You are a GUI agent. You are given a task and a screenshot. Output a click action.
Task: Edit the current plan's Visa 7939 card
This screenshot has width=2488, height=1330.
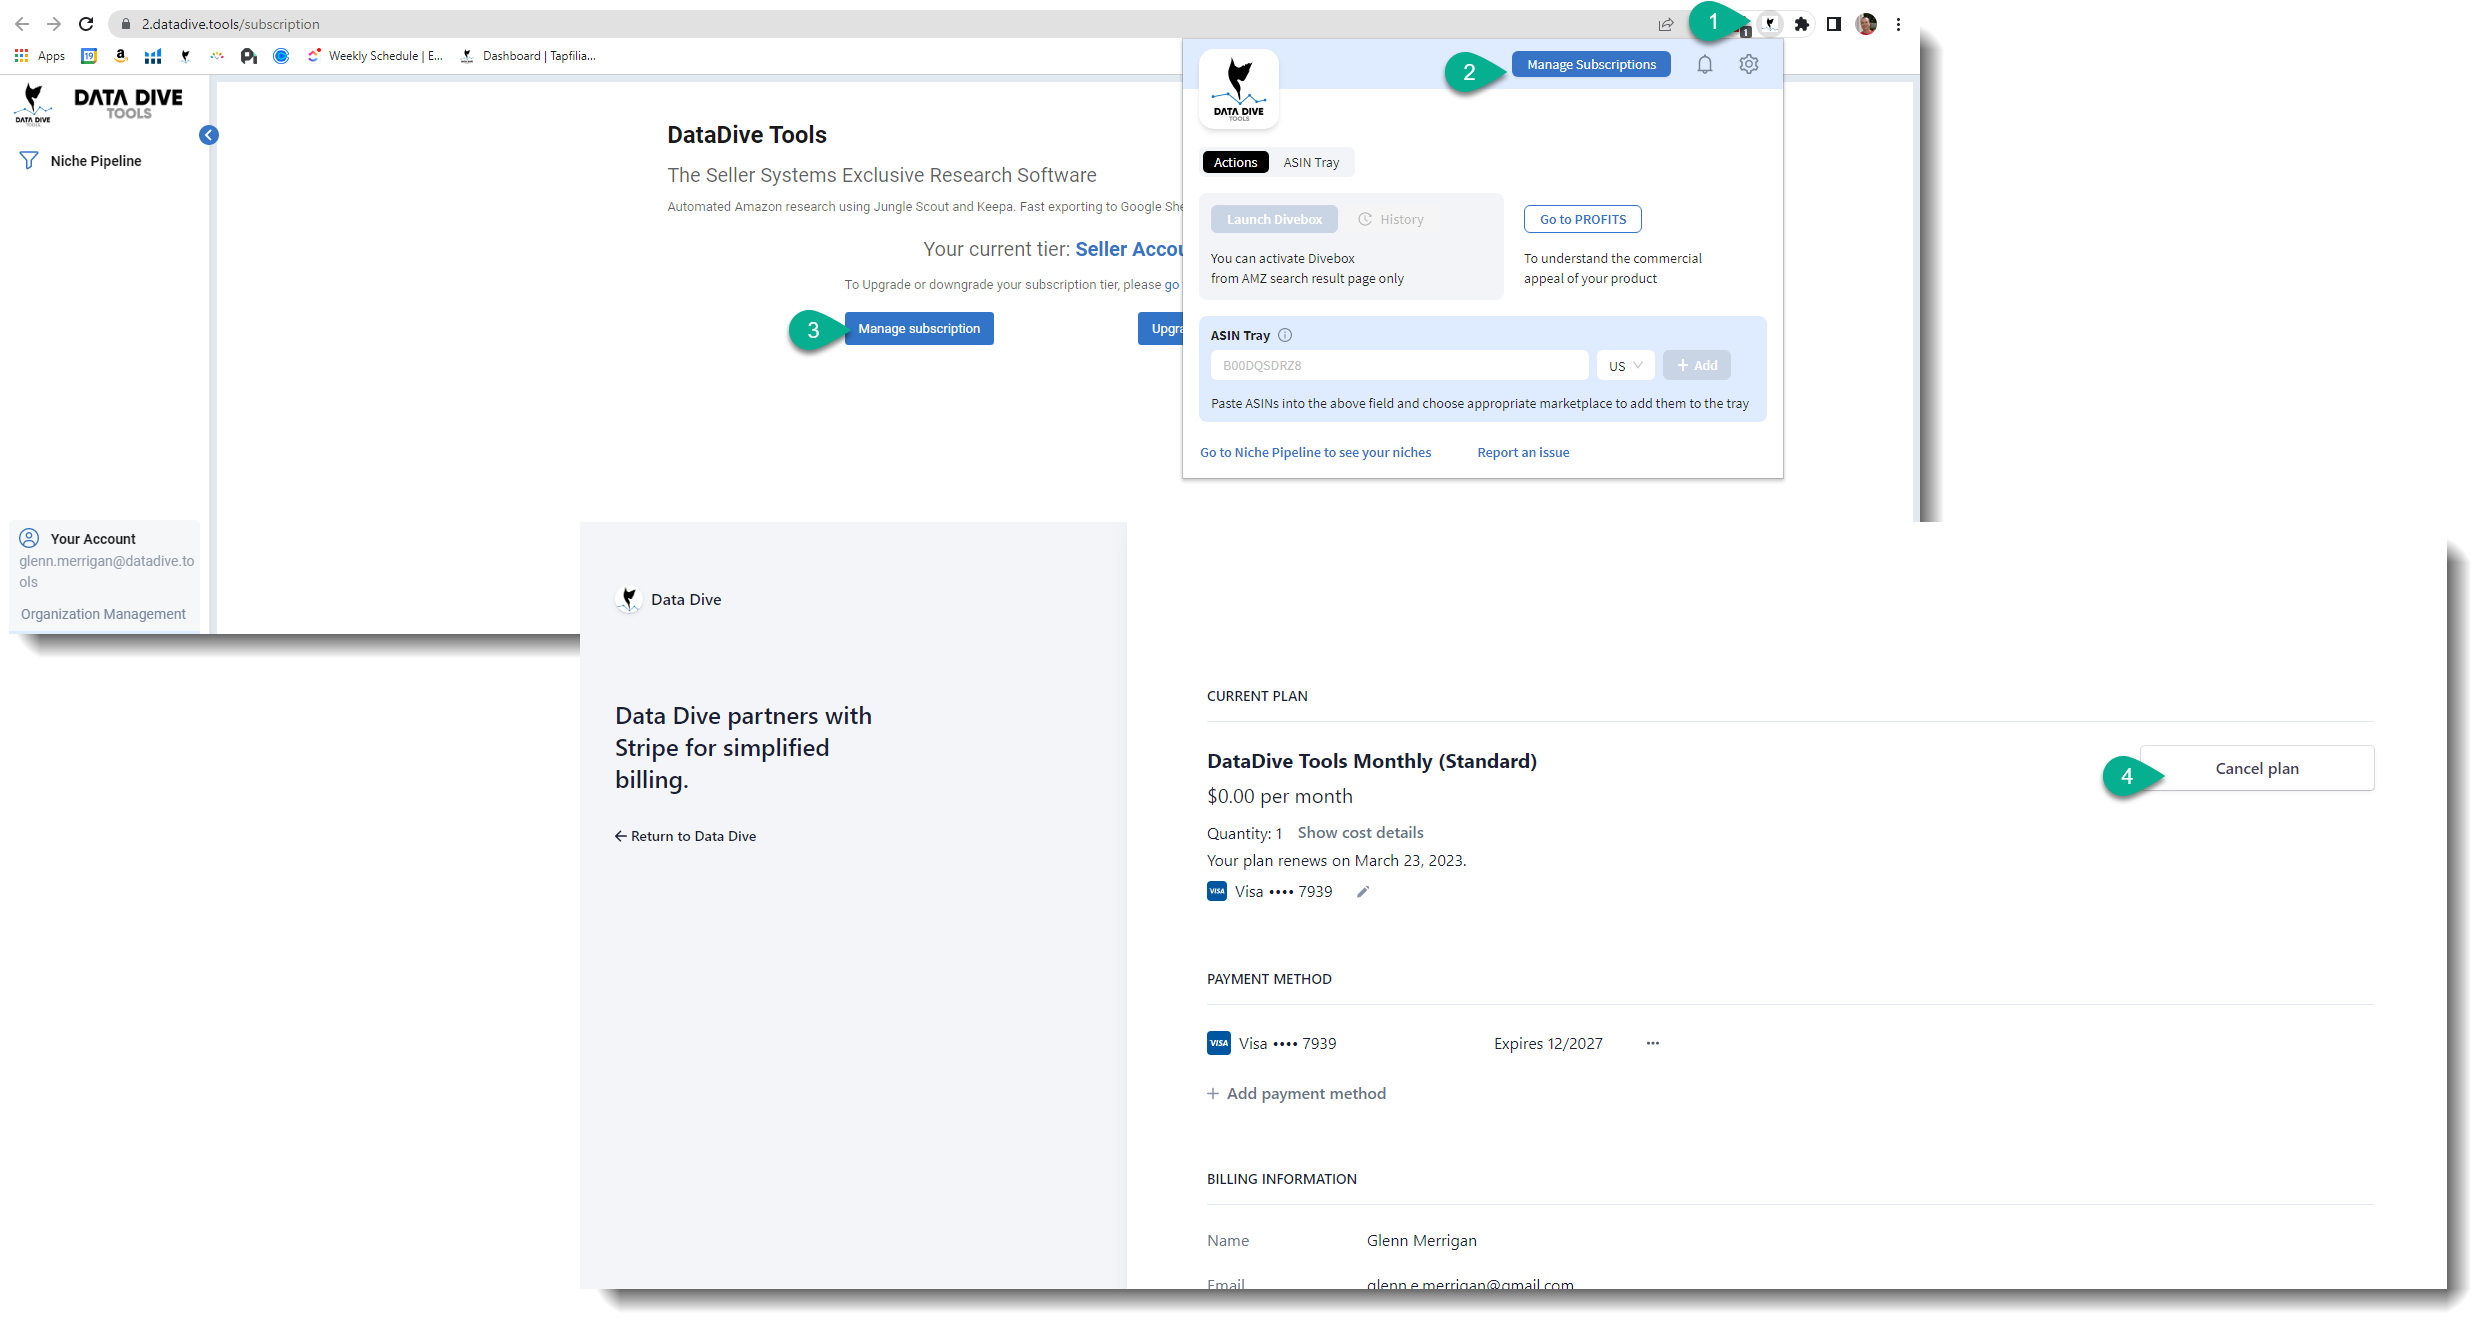1362,892
